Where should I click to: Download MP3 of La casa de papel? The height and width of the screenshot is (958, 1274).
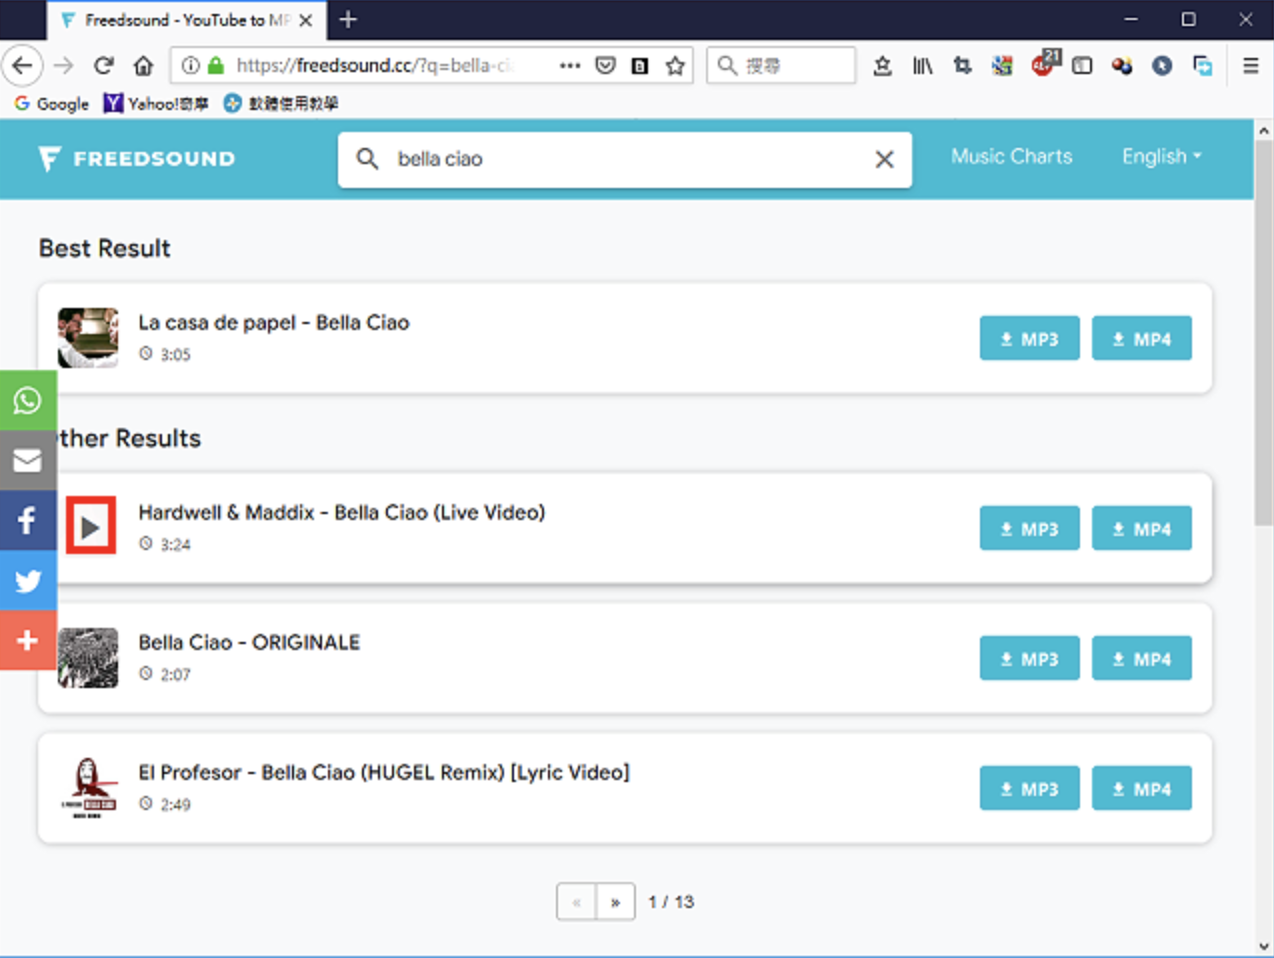tap(1029, 339)
